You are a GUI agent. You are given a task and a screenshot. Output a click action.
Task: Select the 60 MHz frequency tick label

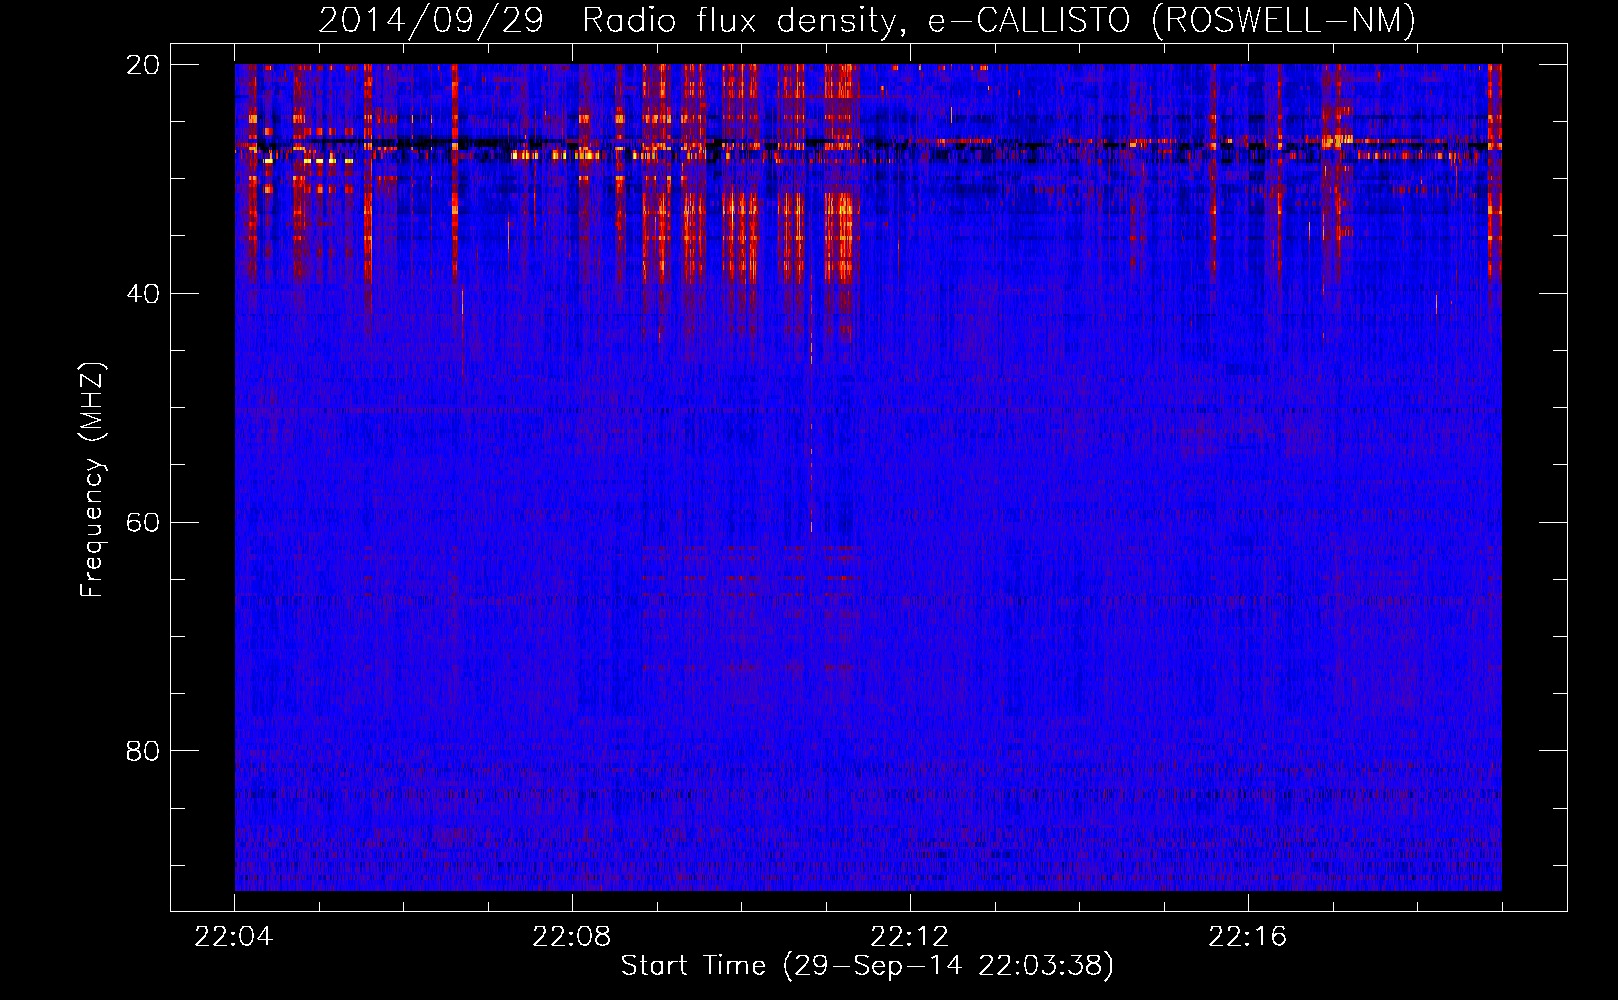point(143,523)
